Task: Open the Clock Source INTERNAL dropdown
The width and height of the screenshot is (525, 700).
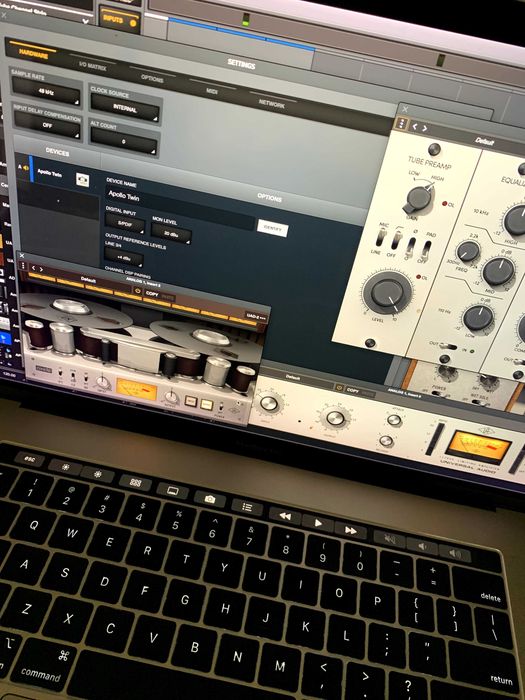Action: pyautogui.click(x=125, y=108)
